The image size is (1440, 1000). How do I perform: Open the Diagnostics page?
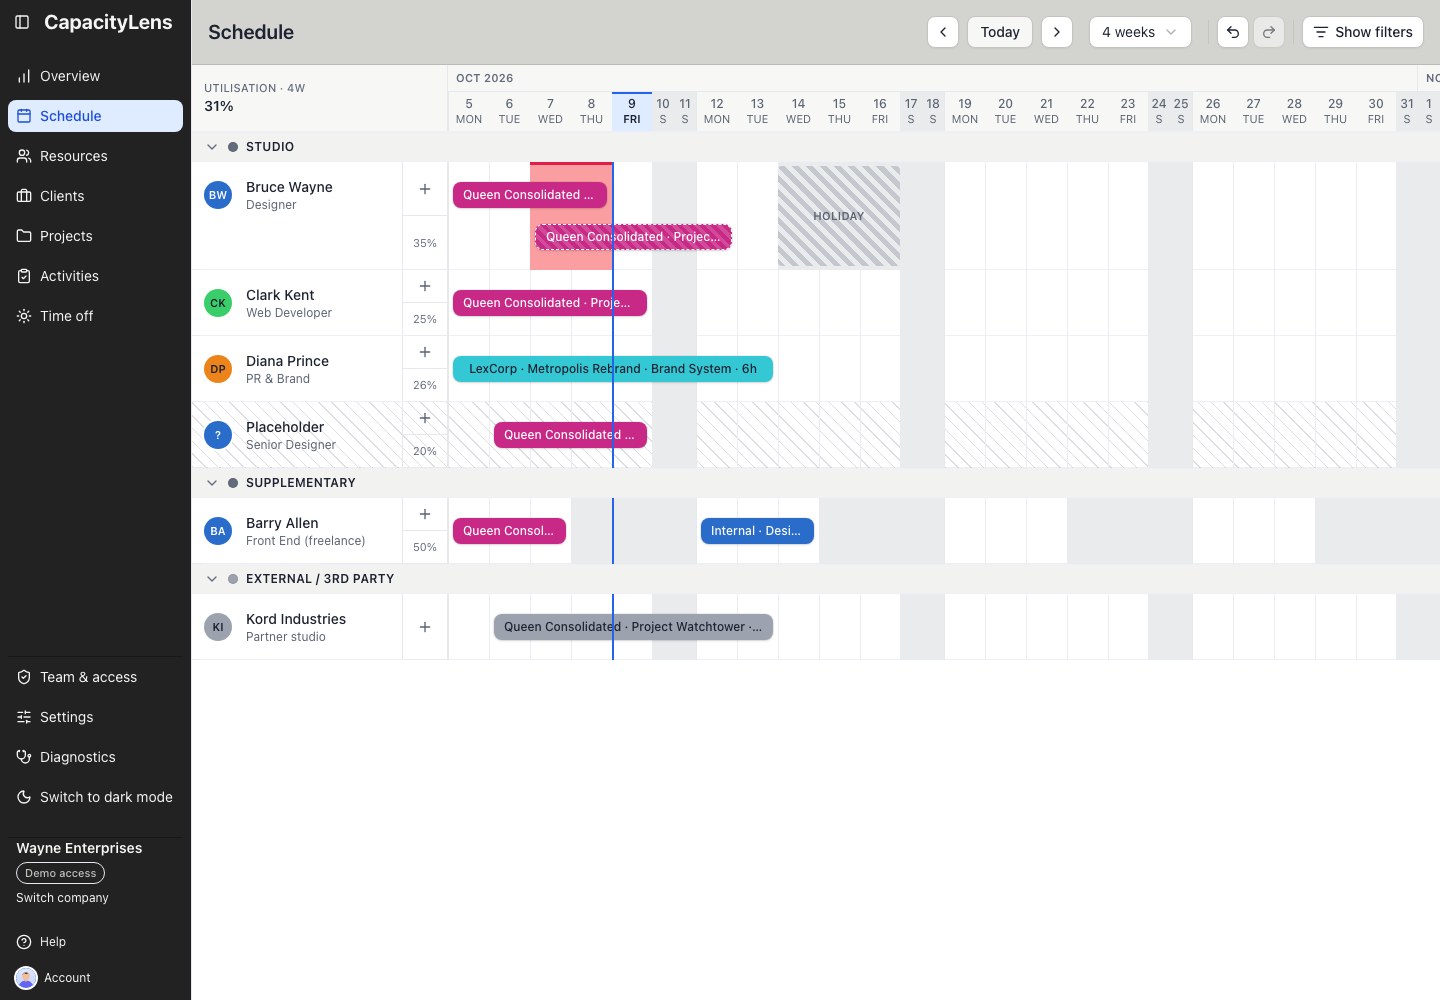pos(95,757)
